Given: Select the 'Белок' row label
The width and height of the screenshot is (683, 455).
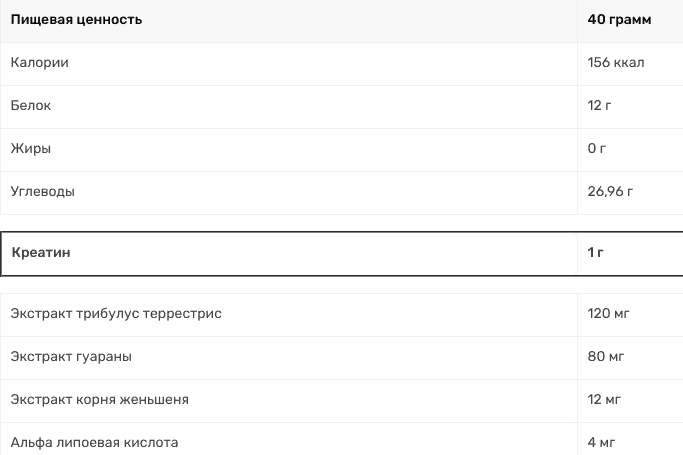Looking at the screenshot, I should click(x=30, y=105).
